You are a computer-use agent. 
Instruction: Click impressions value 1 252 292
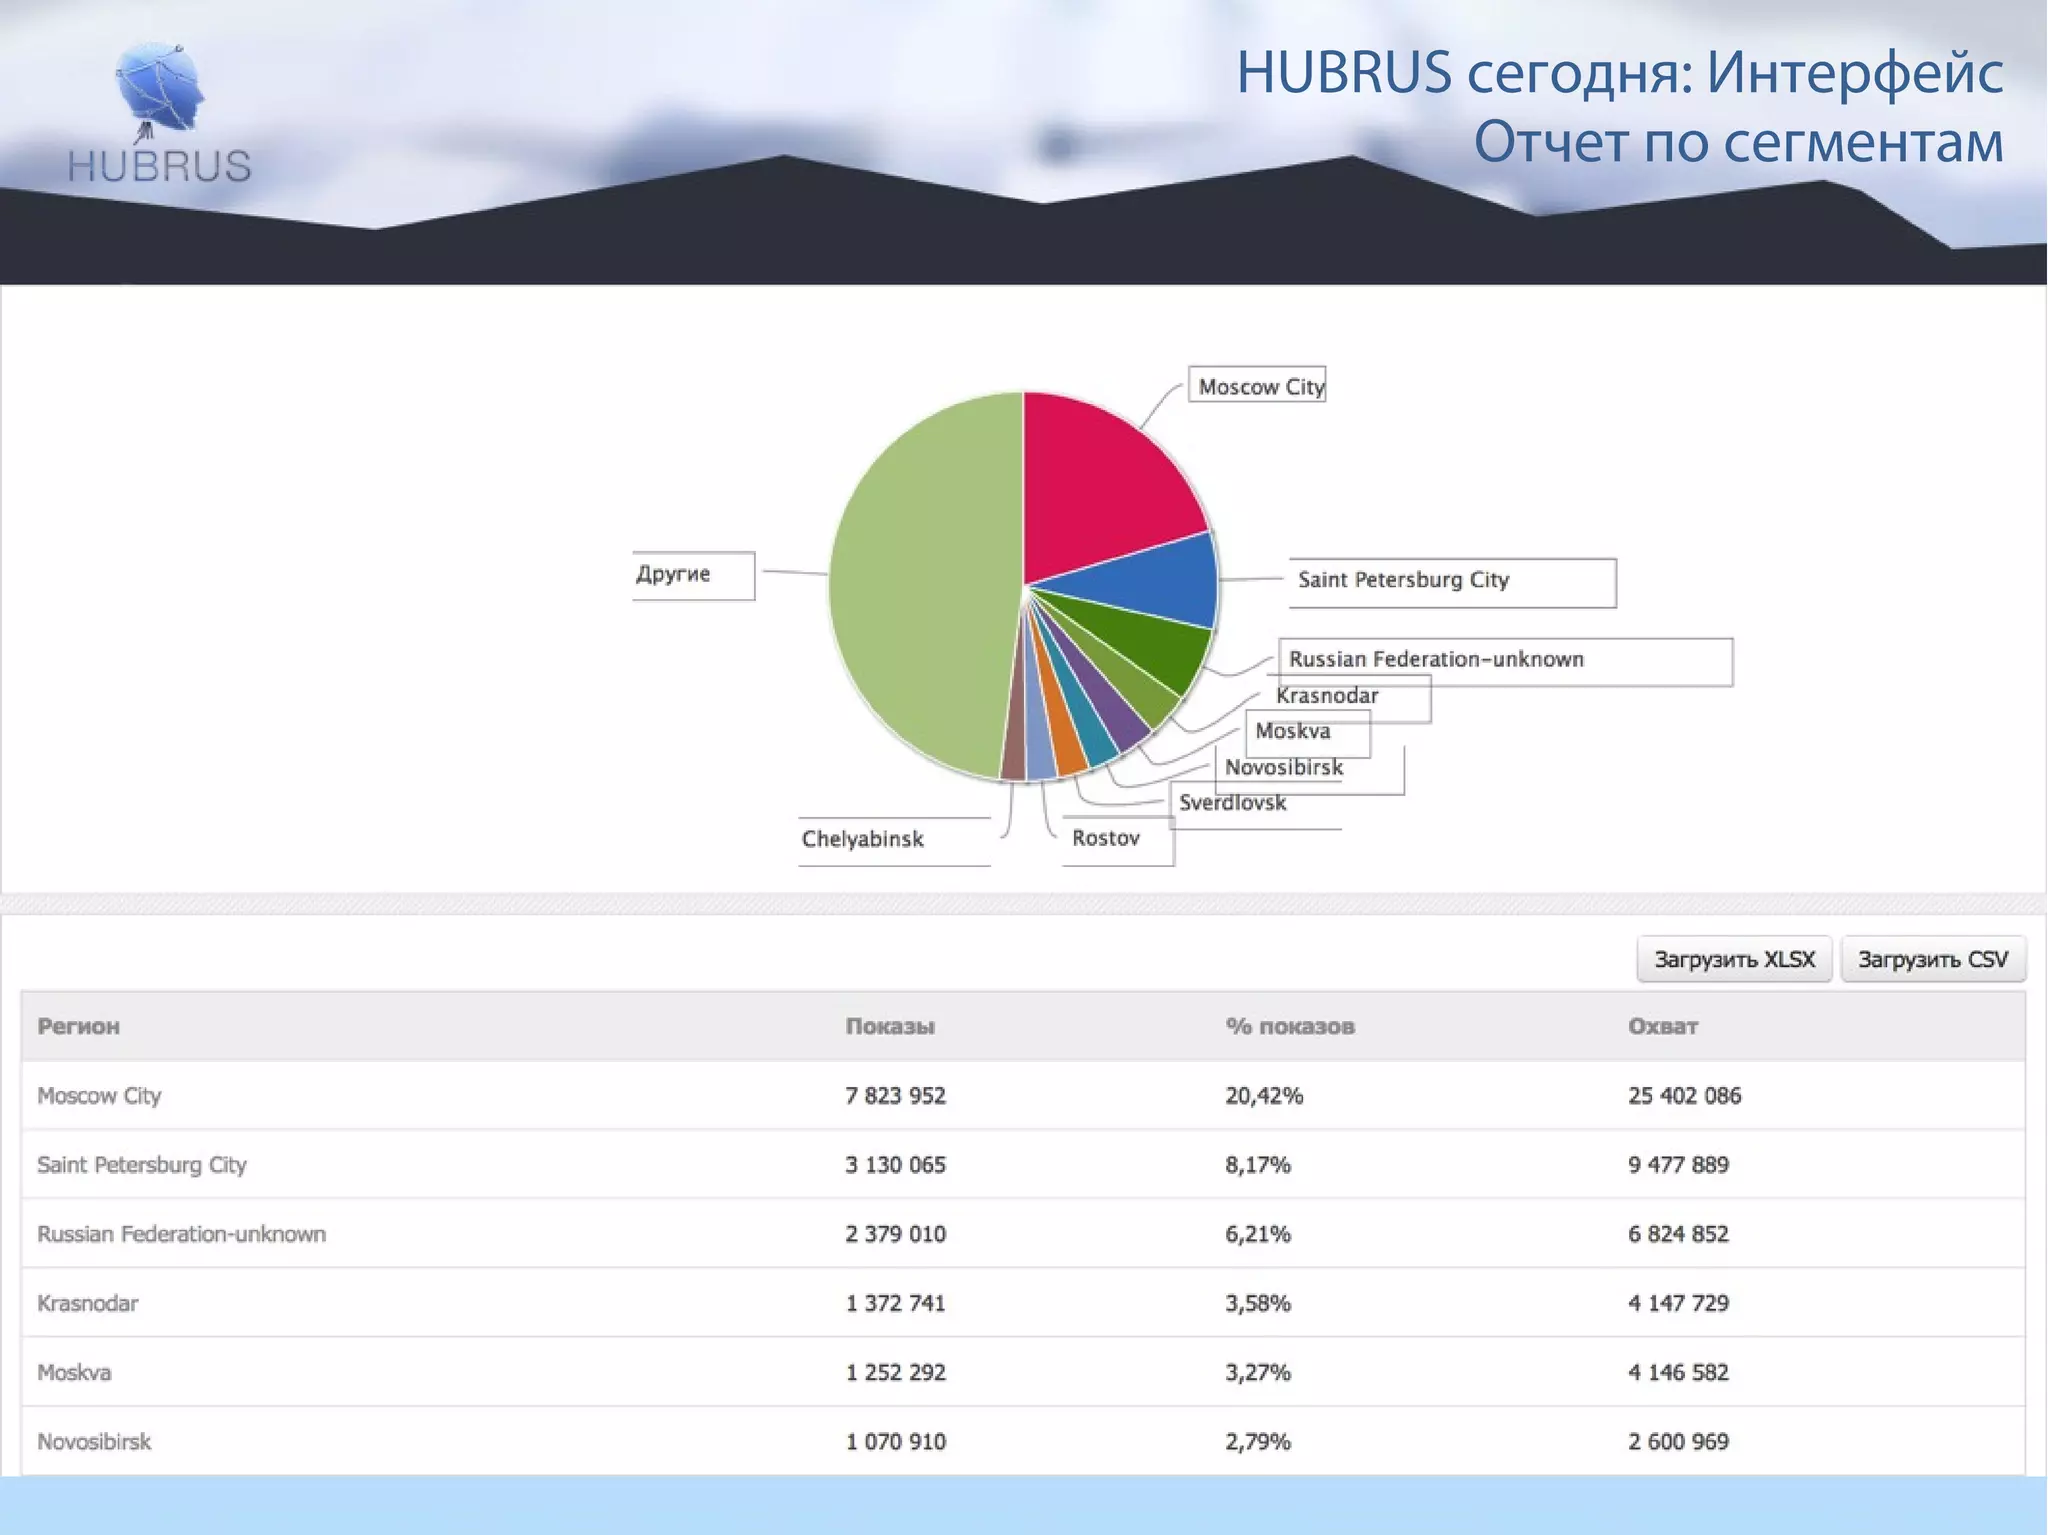point(895,1373)
